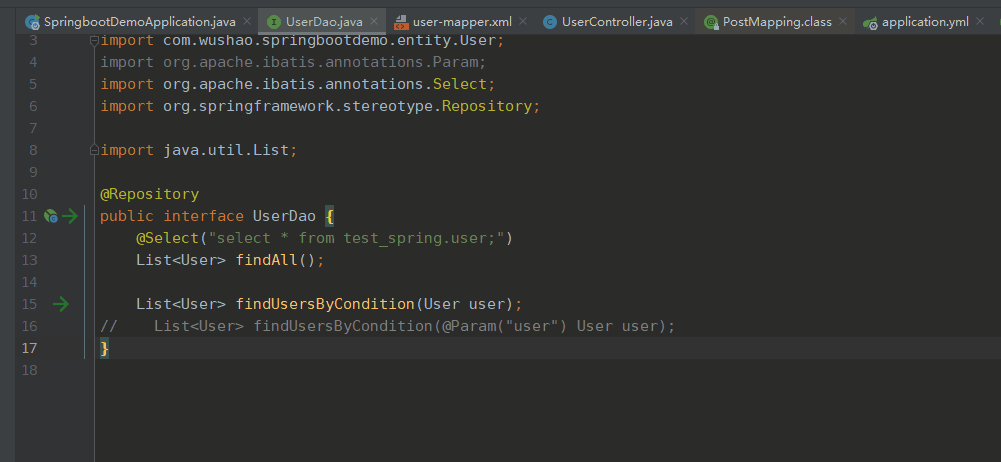The height and width of the screenshot is (462, 1001).
Task: Click the green mapper arrow on line 15
Action: [61, 304]
